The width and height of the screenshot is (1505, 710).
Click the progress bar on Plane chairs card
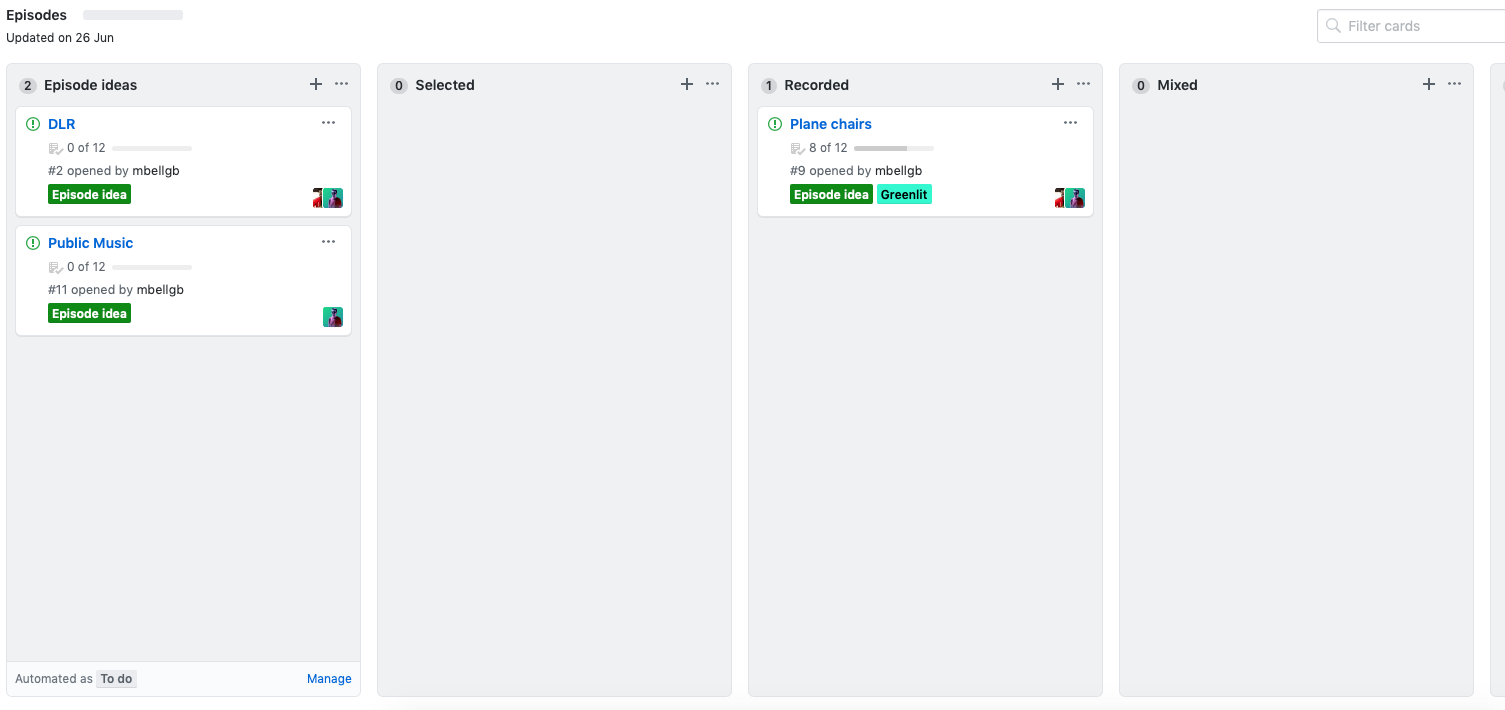click(896, 147)
